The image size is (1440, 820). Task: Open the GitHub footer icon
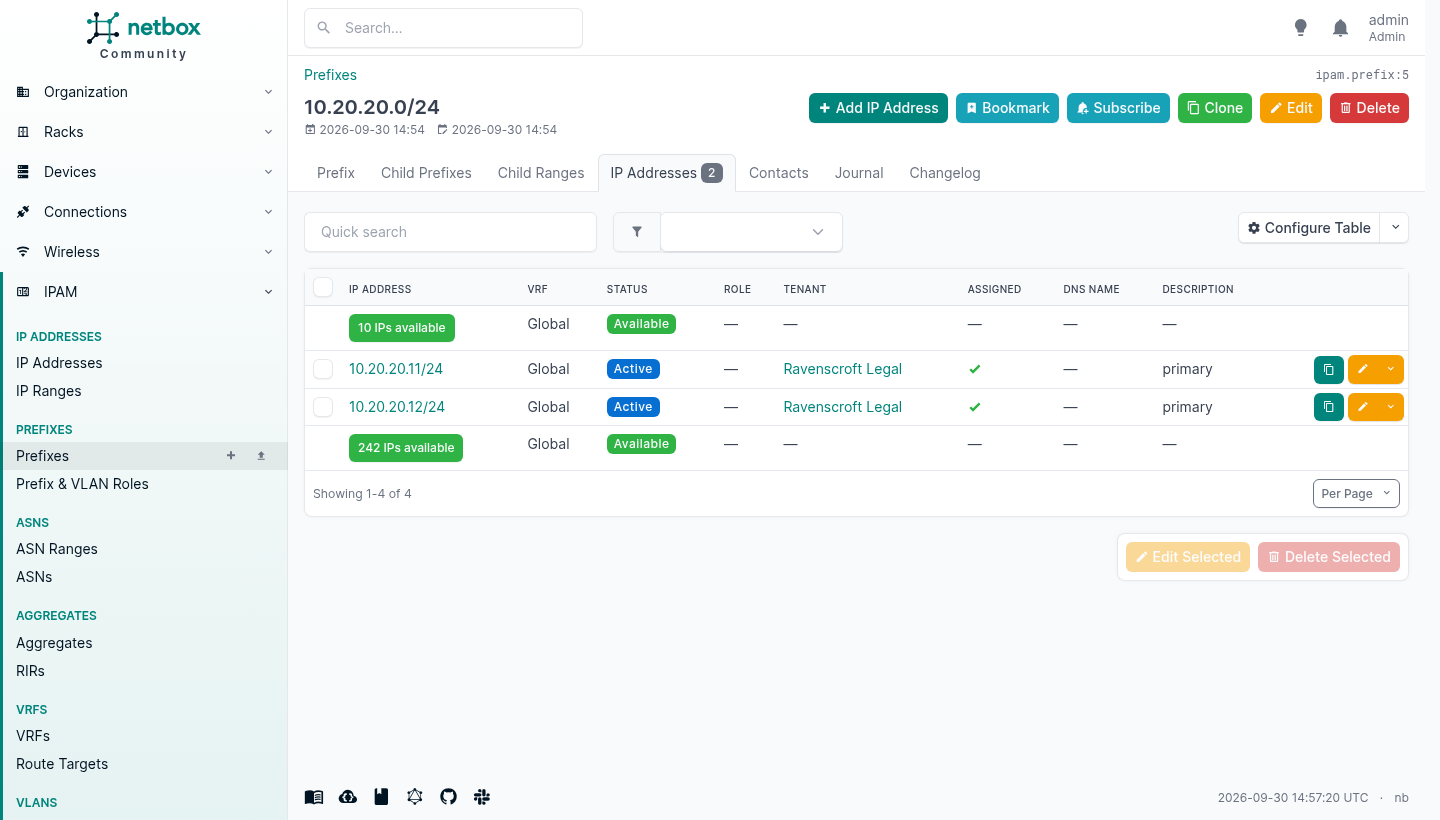pyautogui.click(x=448, y=797)
